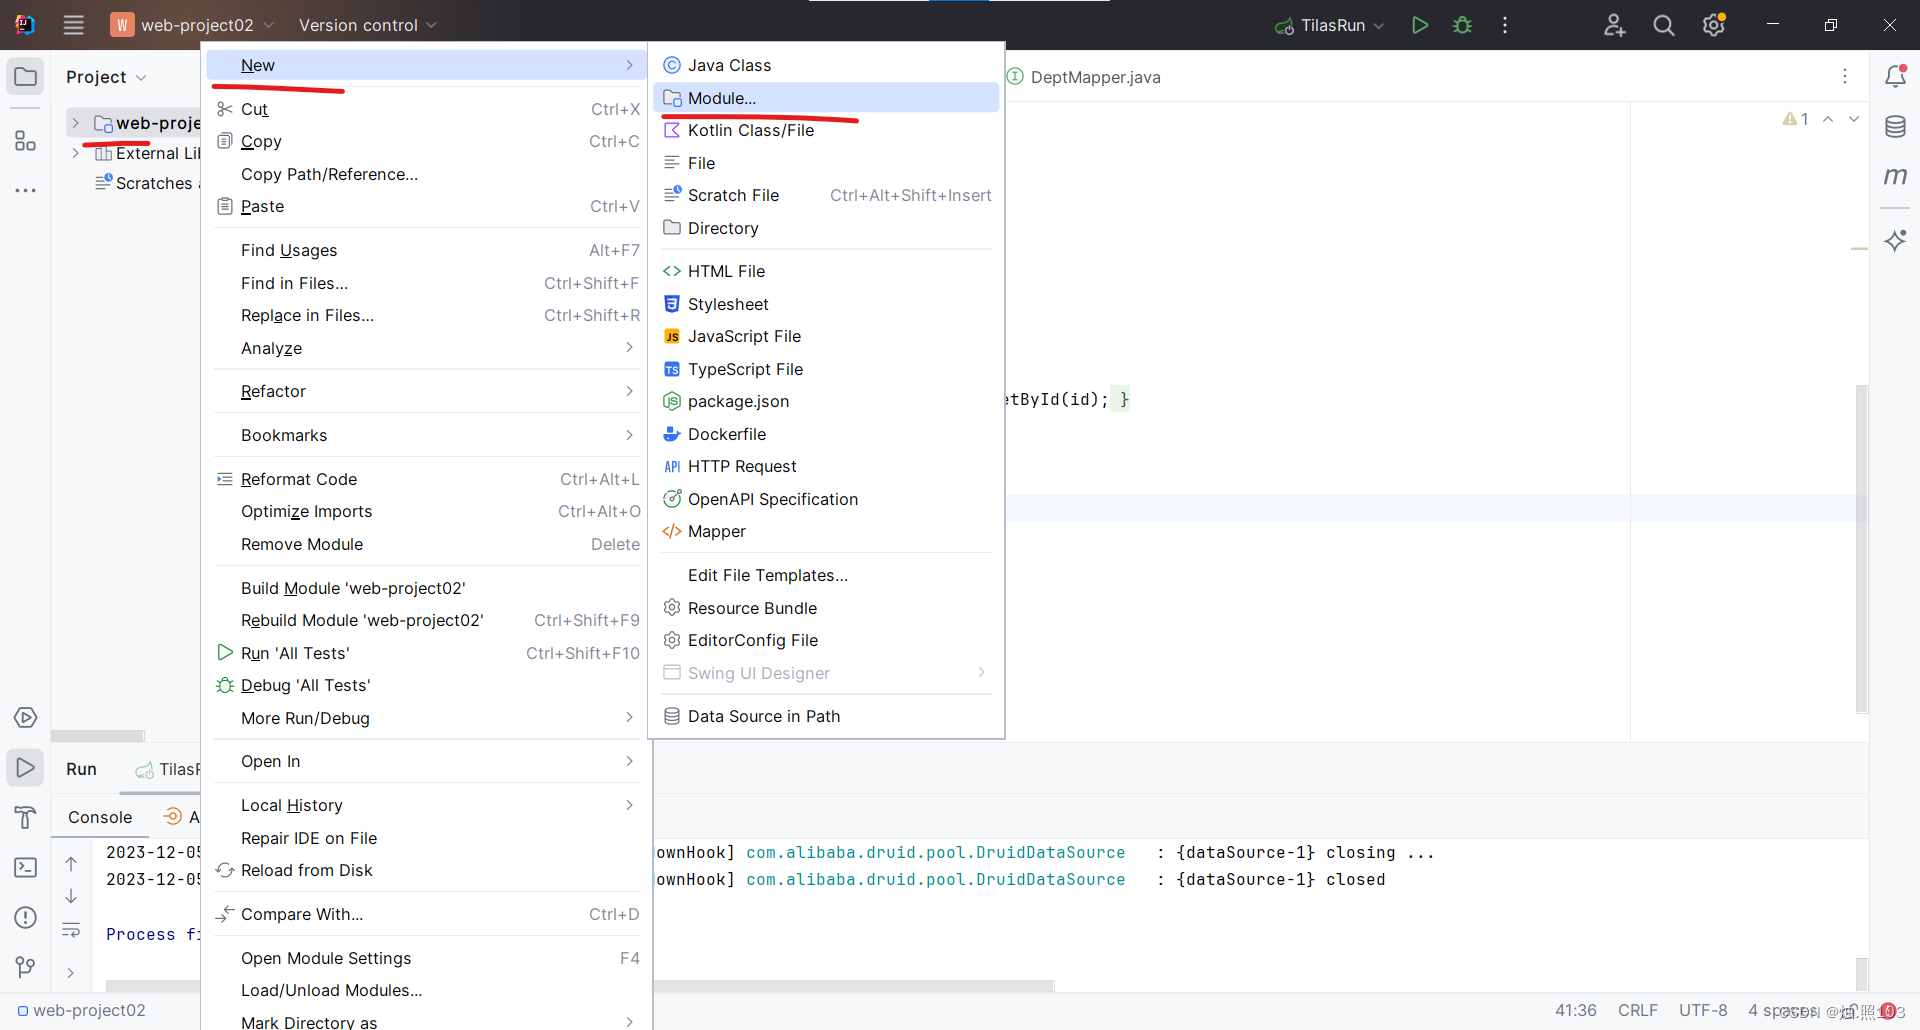Open the Build hammer tool window
The height and width of the screenshot is (1030, 1920).
pos(25,817)
